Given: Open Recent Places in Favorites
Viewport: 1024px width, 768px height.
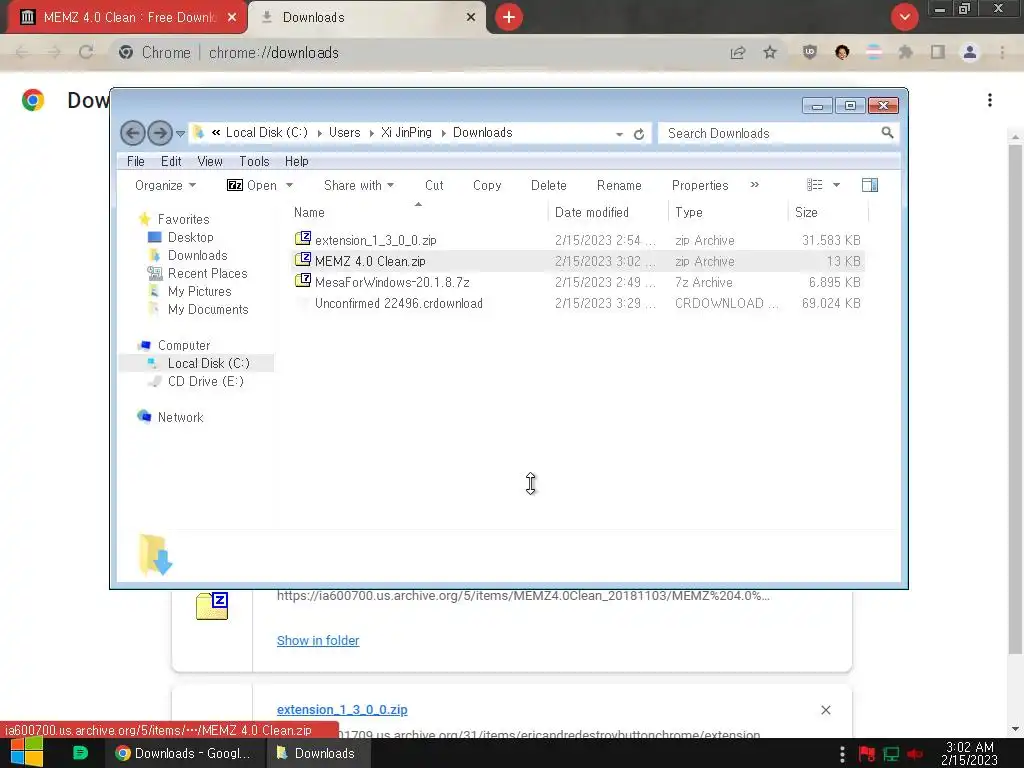Looking at the screenshot, I should click(x=207, y=273).
